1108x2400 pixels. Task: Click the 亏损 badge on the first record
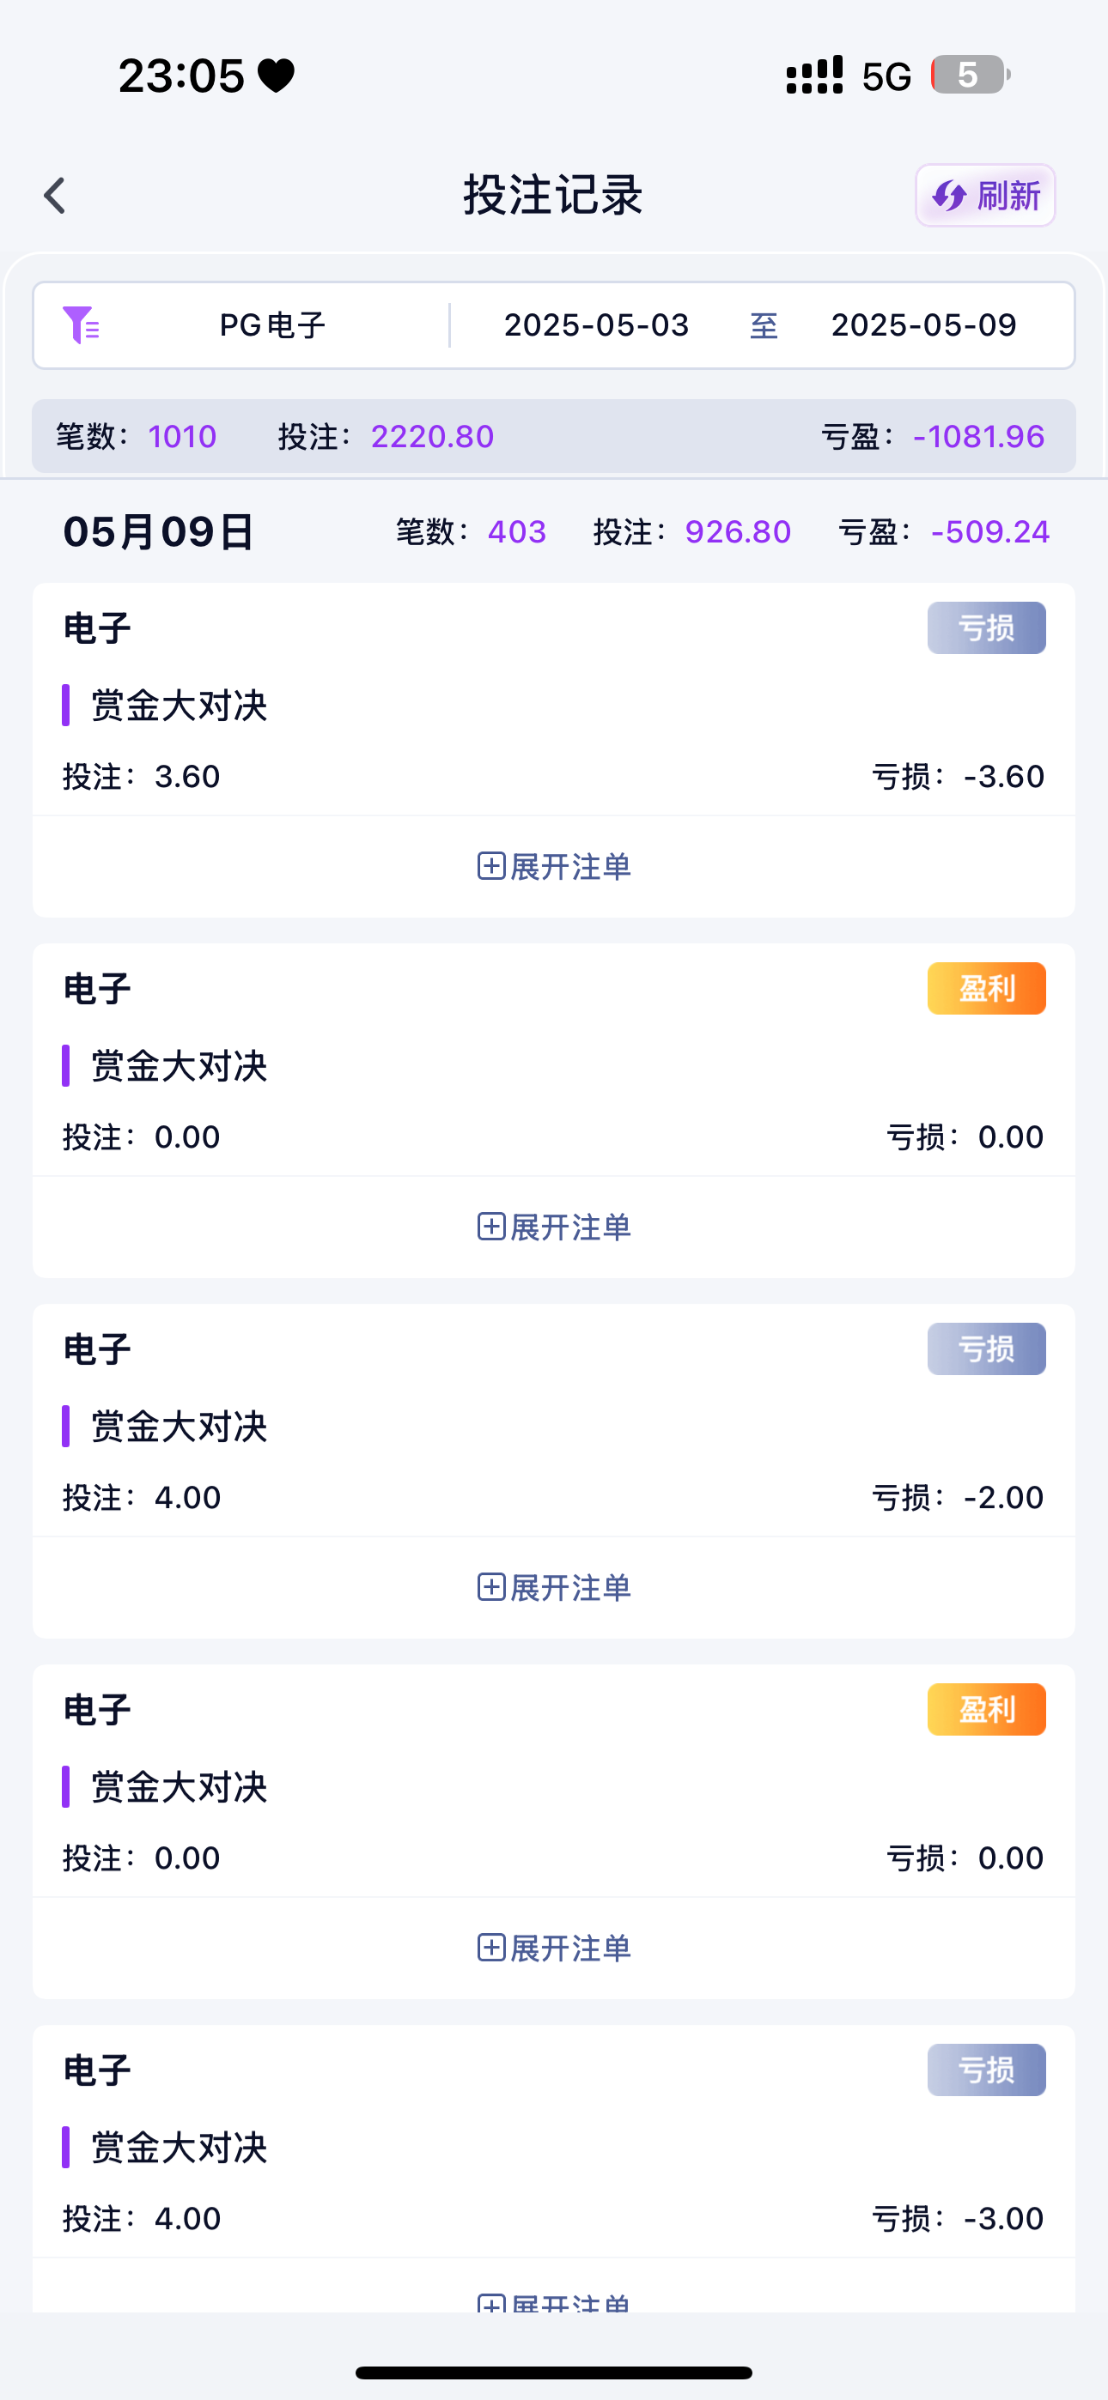(x=986, y=628)
